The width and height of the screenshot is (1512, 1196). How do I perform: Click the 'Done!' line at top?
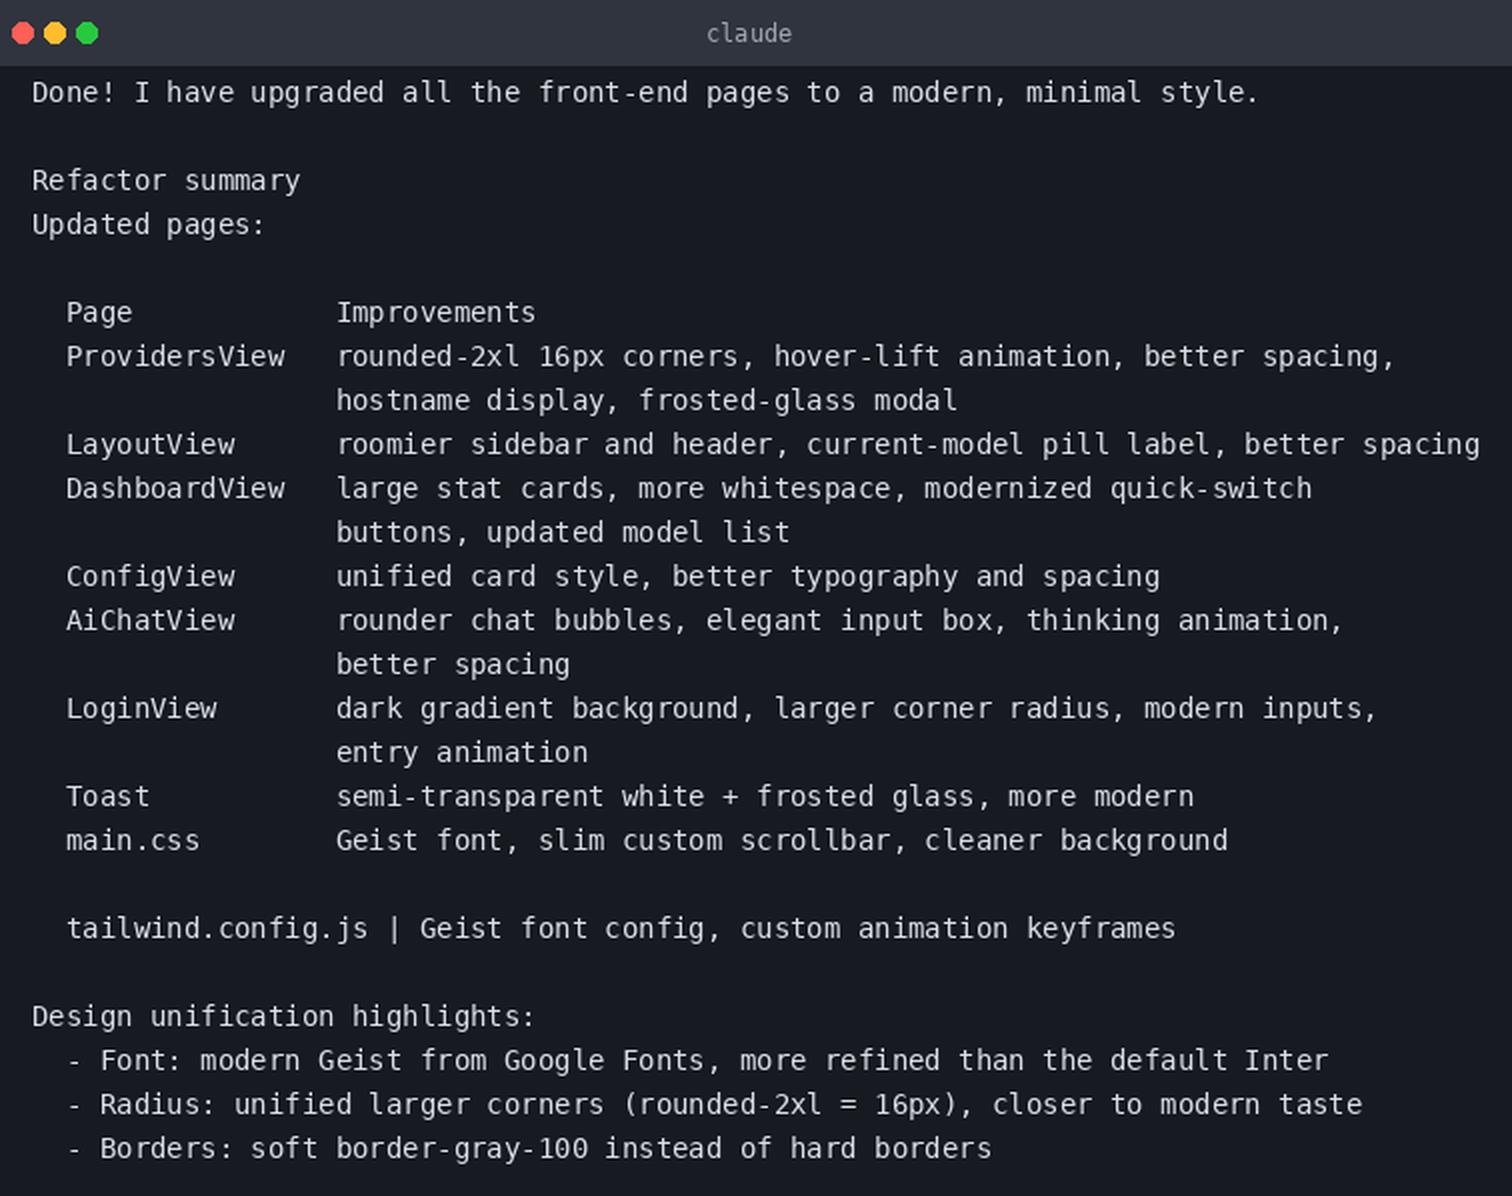point(645,93)
